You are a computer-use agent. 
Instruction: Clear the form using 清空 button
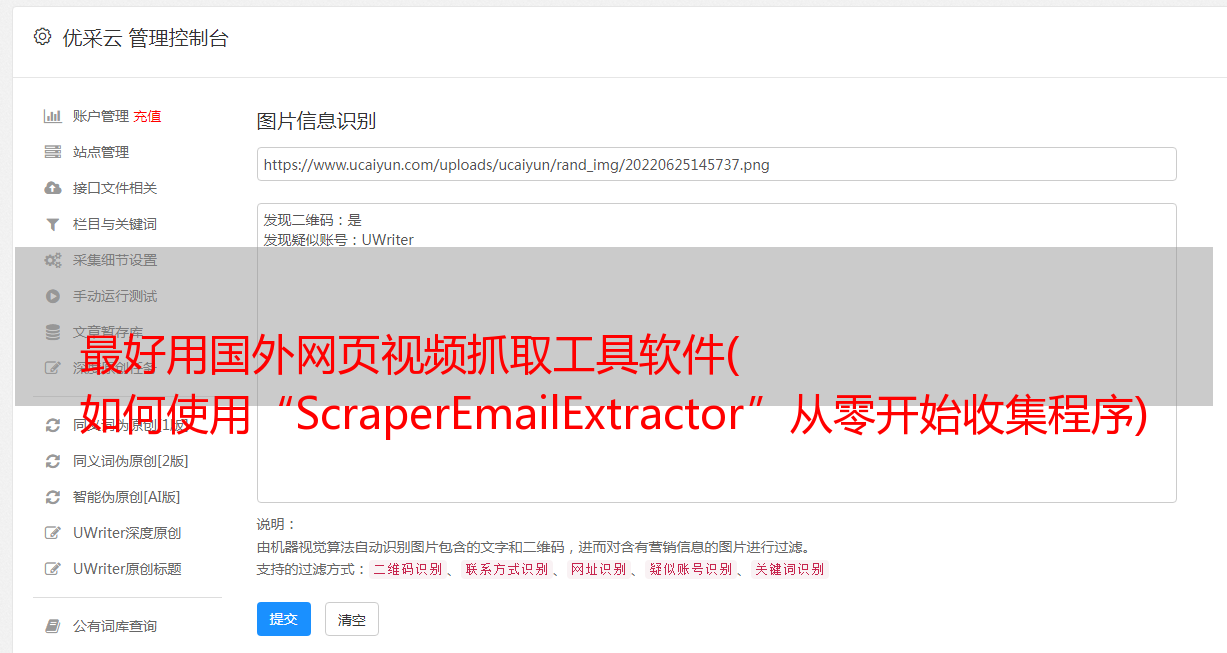pyautogui.click(x=352, y=619)
